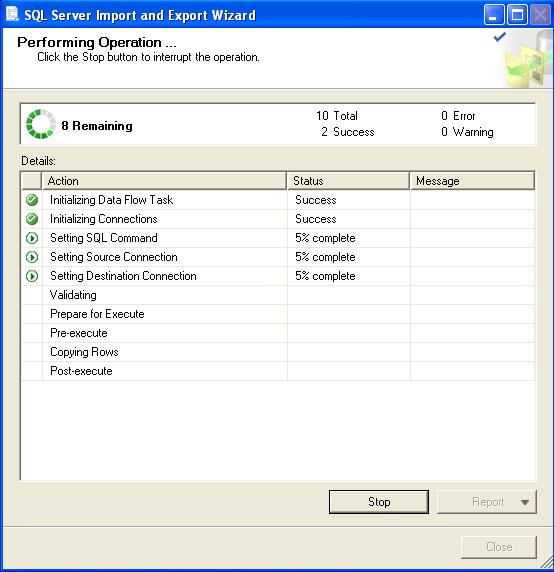Click the 8 Remaining label
The width and height of the screenshot is (554, 572).
tap(97, 126)
